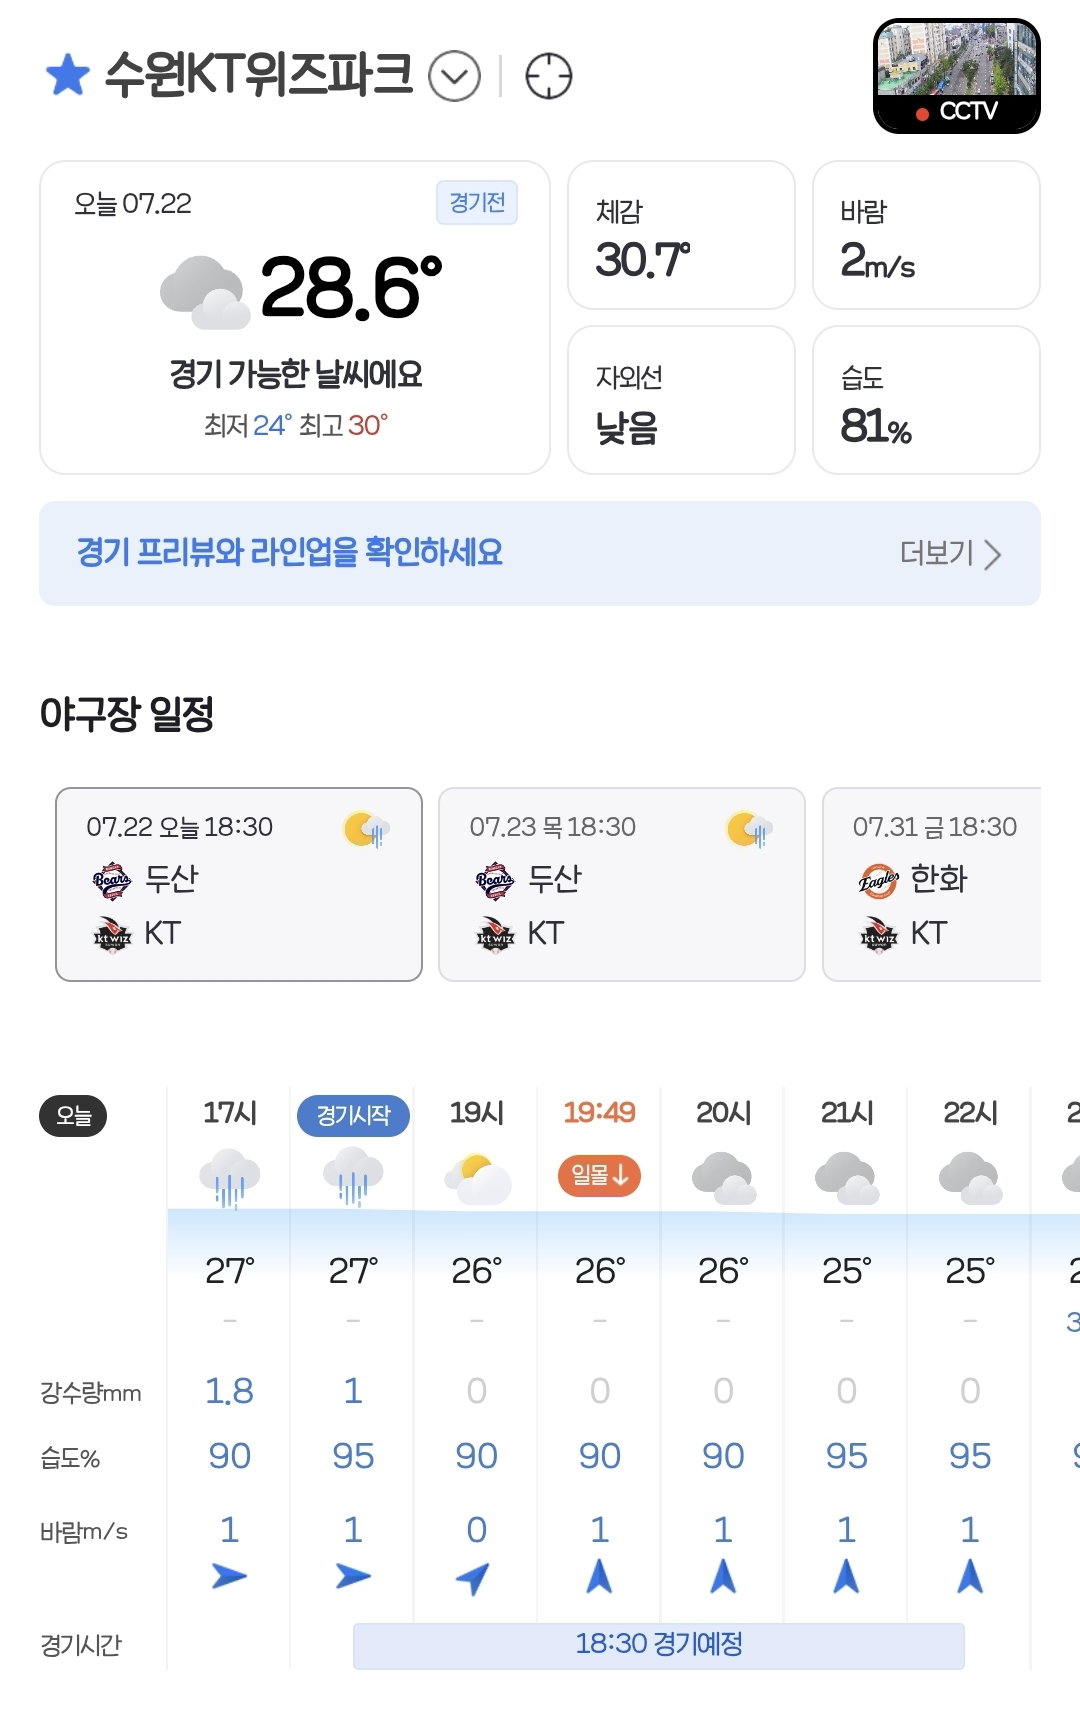Click the 일몰 sunset badge at 19:49
The width and height of the screenshot is (1080, 1709).
(x=599, y=1175)
